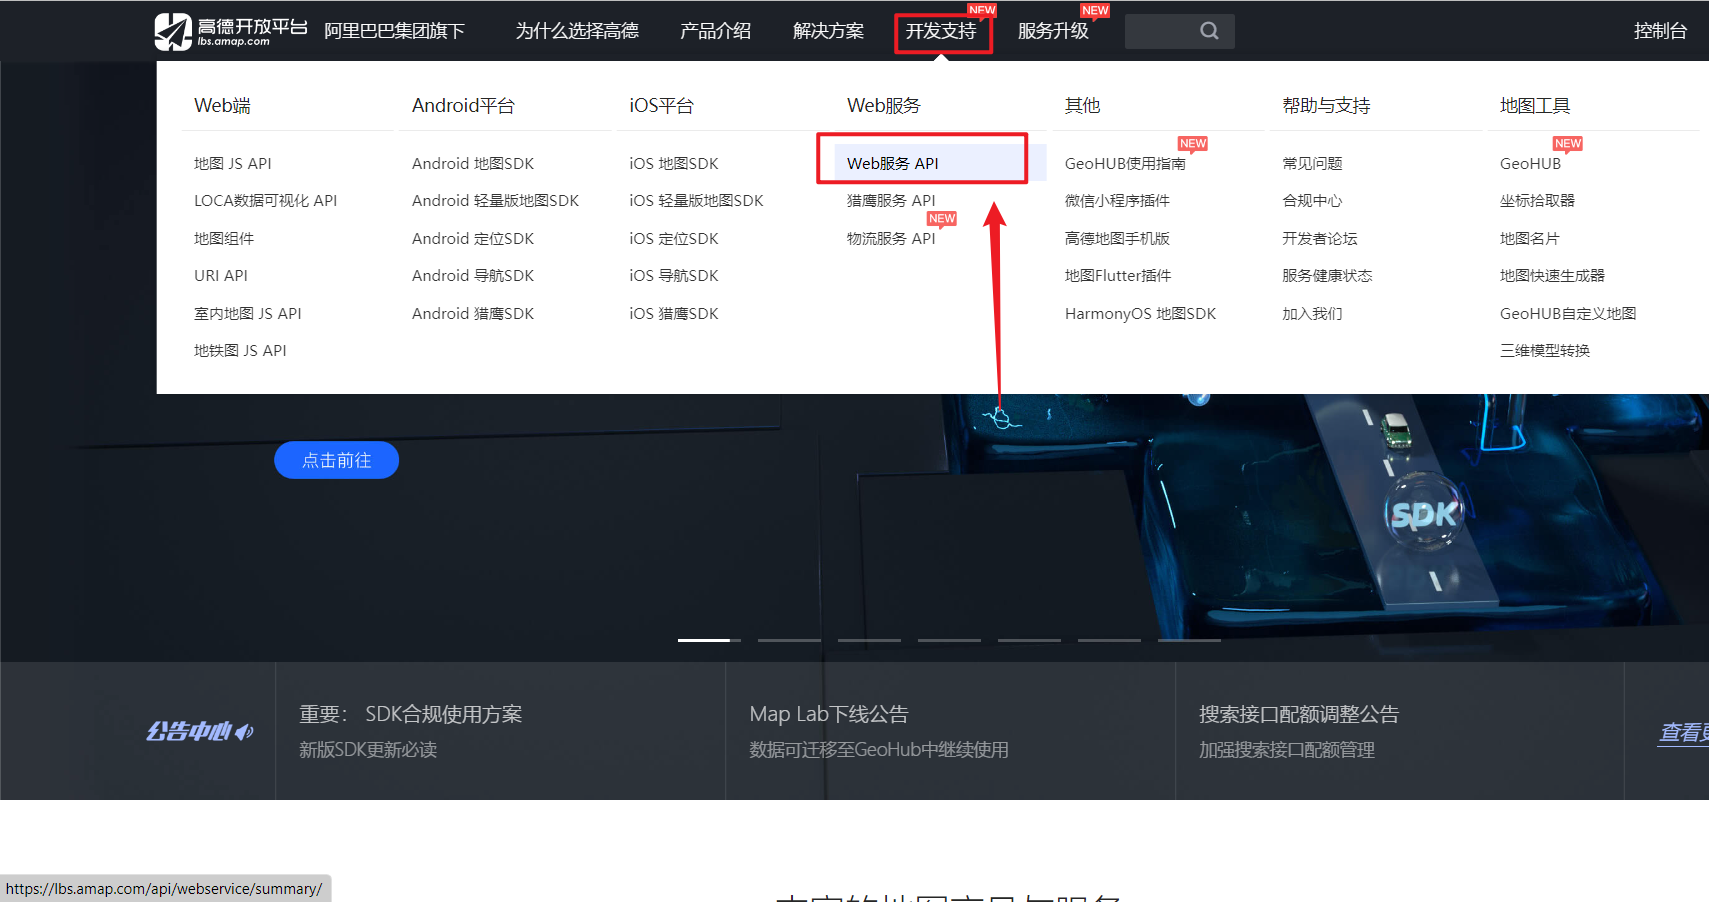
Task: Open the 产品介绍 menu
Action: click(x=715, y=31)
